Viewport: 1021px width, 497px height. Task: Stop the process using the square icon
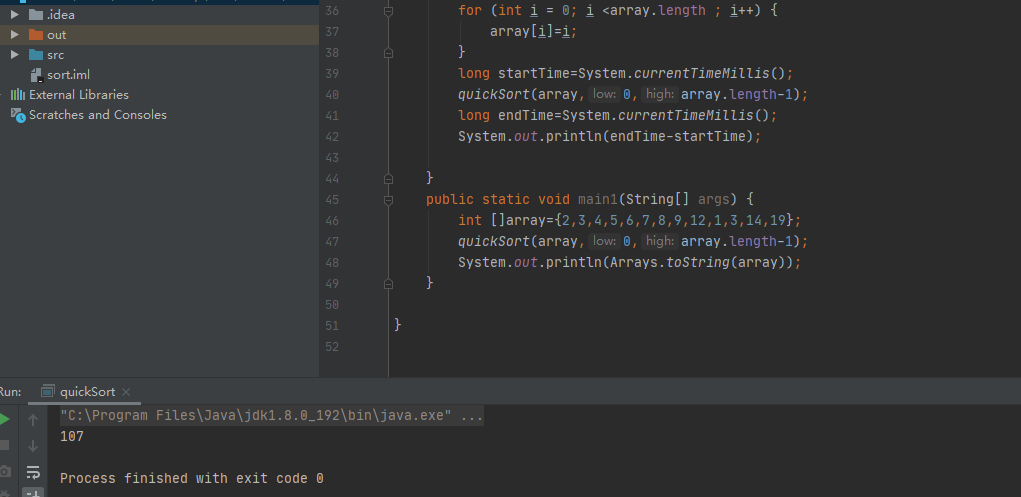click(4, 446)
